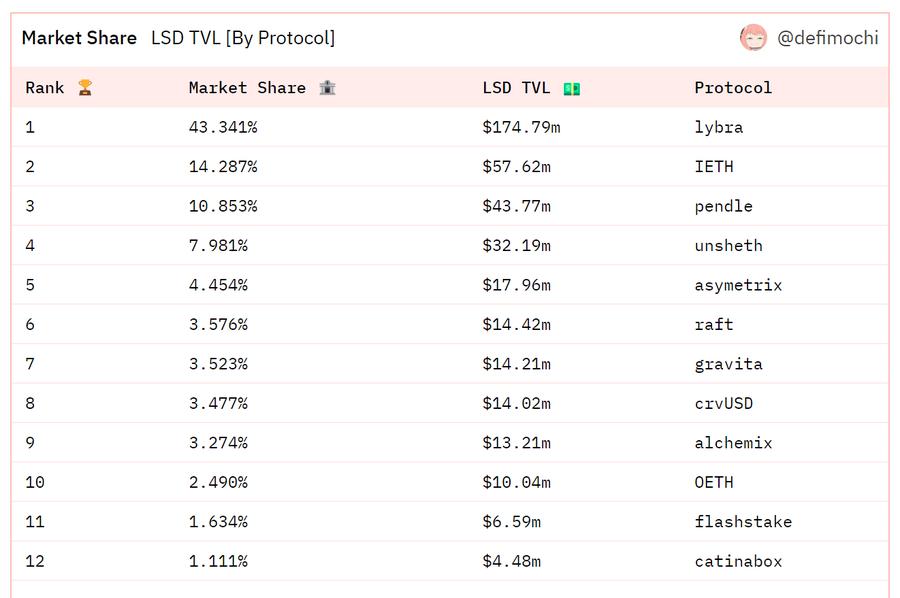Click the raft protocol cell
Screen dimensions: 900x598
[x=714, y=325]
